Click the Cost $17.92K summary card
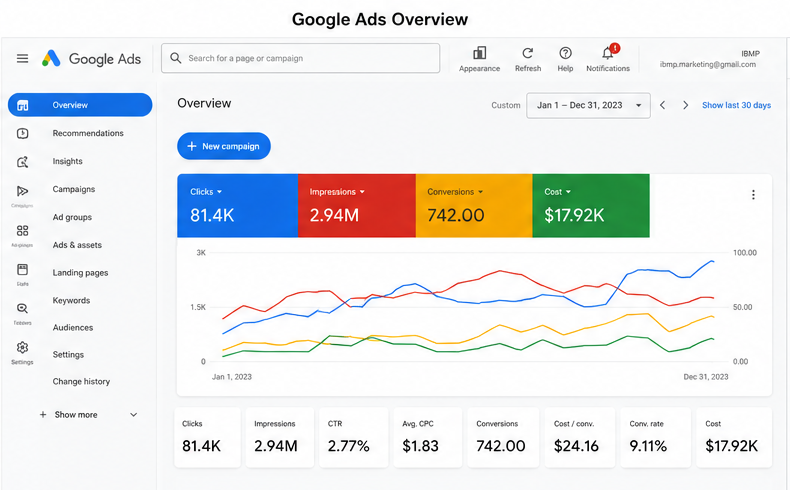The image size is (790, 490). [734, 437]
